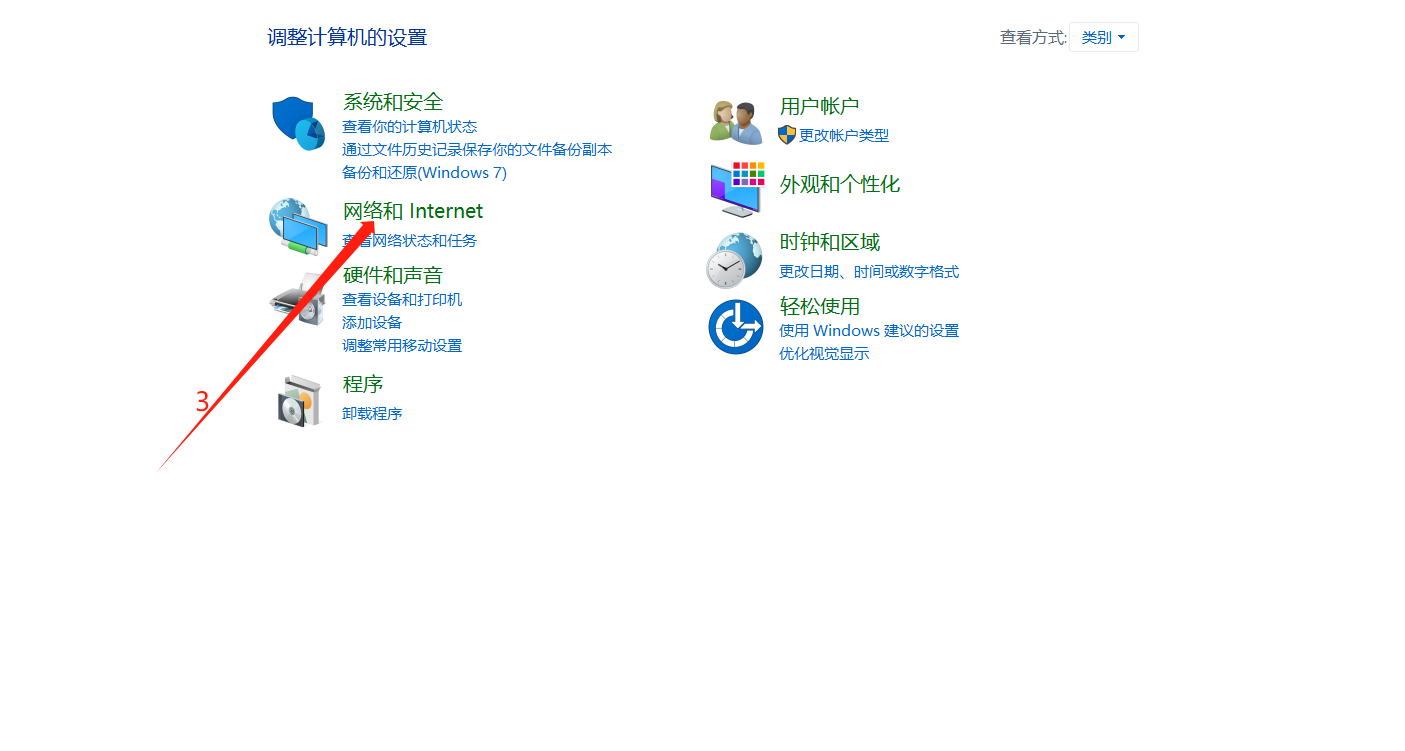Click the 备份和还原(Windows 7) link
Image resolution: width=1405 pixels, height=751 pixels.
click(425, 173)
